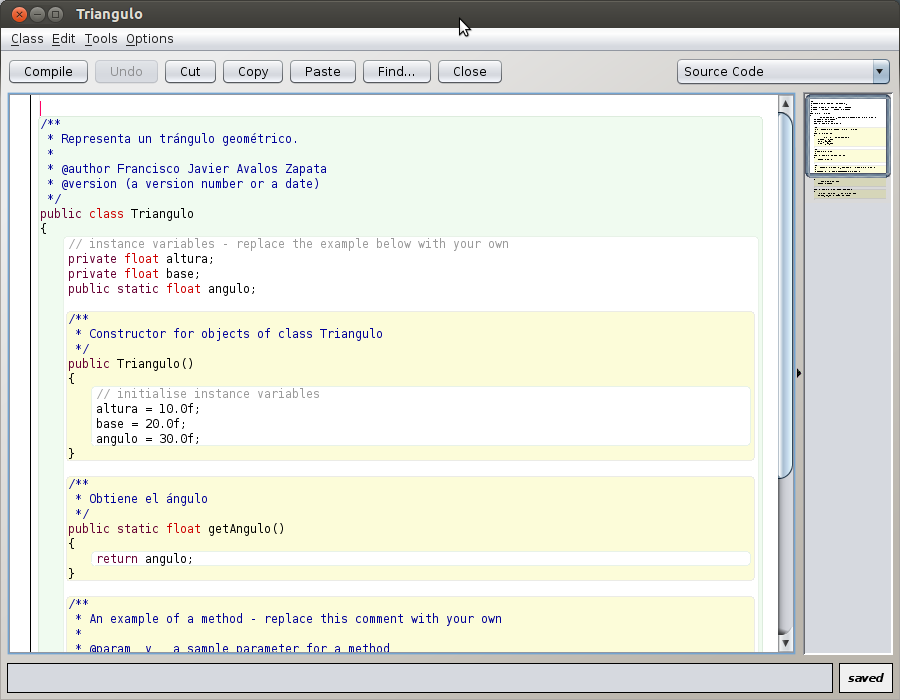This screenshot has height=700, width=900.
Task: Copy the selection using the Copy button
Action: point(253,72)
